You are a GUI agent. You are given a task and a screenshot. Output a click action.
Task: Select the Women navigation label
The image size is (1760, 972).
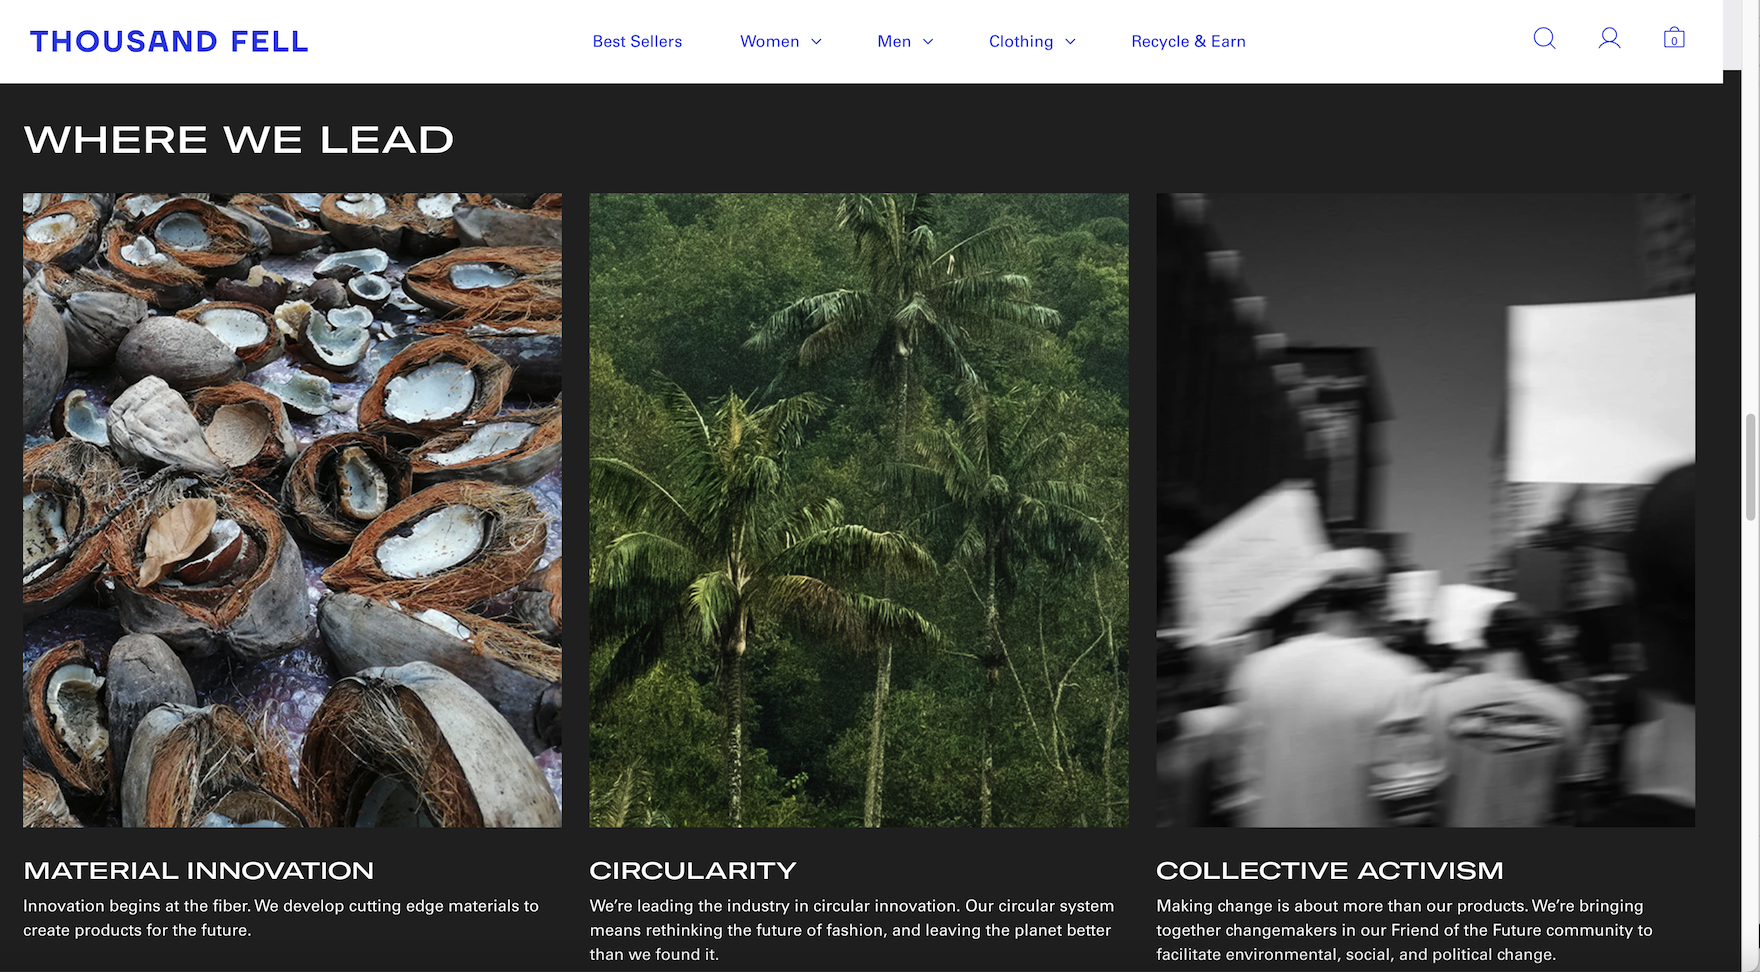pos(769,41)
